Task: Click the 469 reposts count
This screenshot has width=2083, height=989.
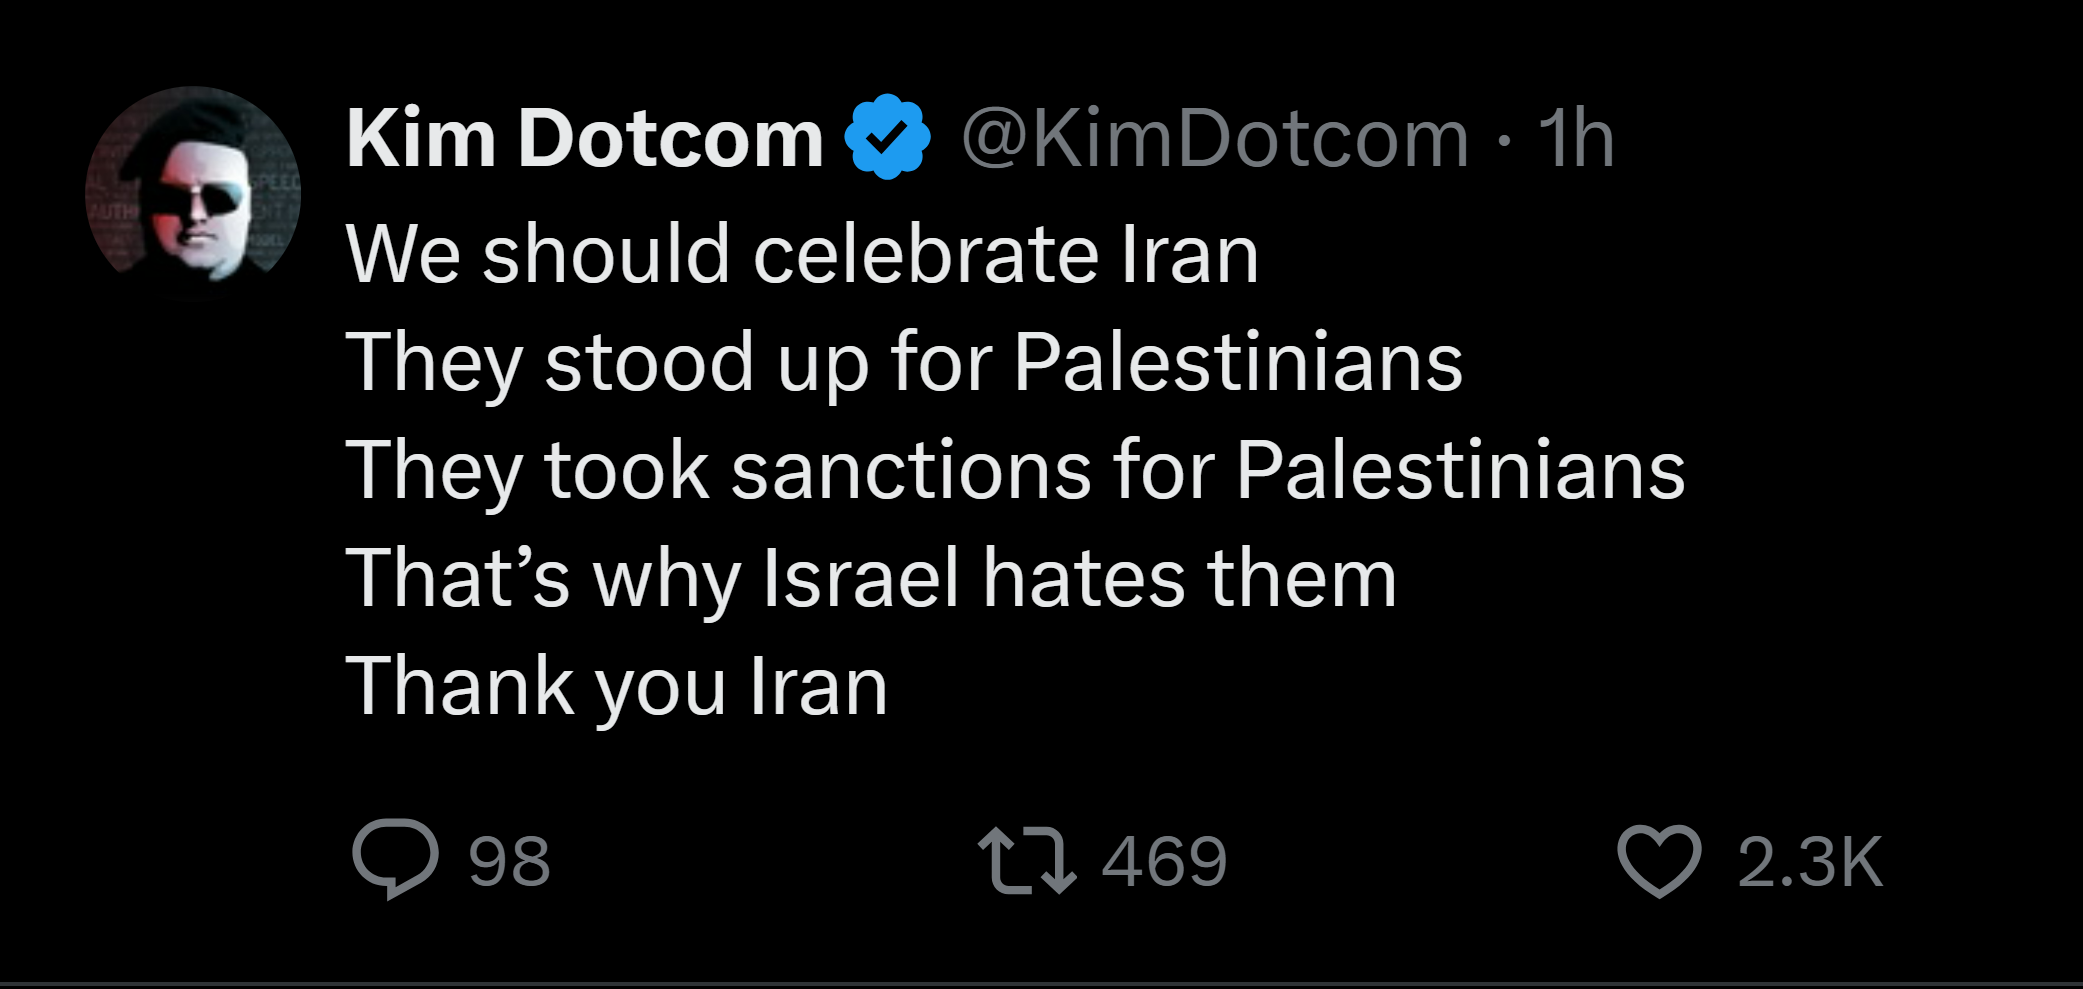Action: click(x=1164, y=861)
